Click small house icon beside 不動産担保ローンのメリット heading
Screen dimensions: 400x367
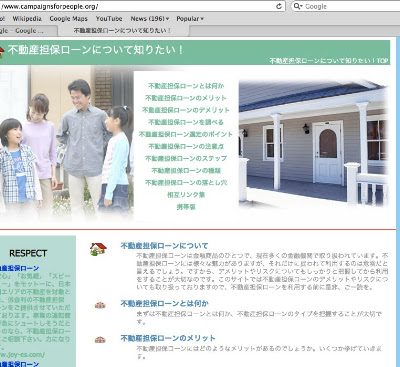click(100, 339)
